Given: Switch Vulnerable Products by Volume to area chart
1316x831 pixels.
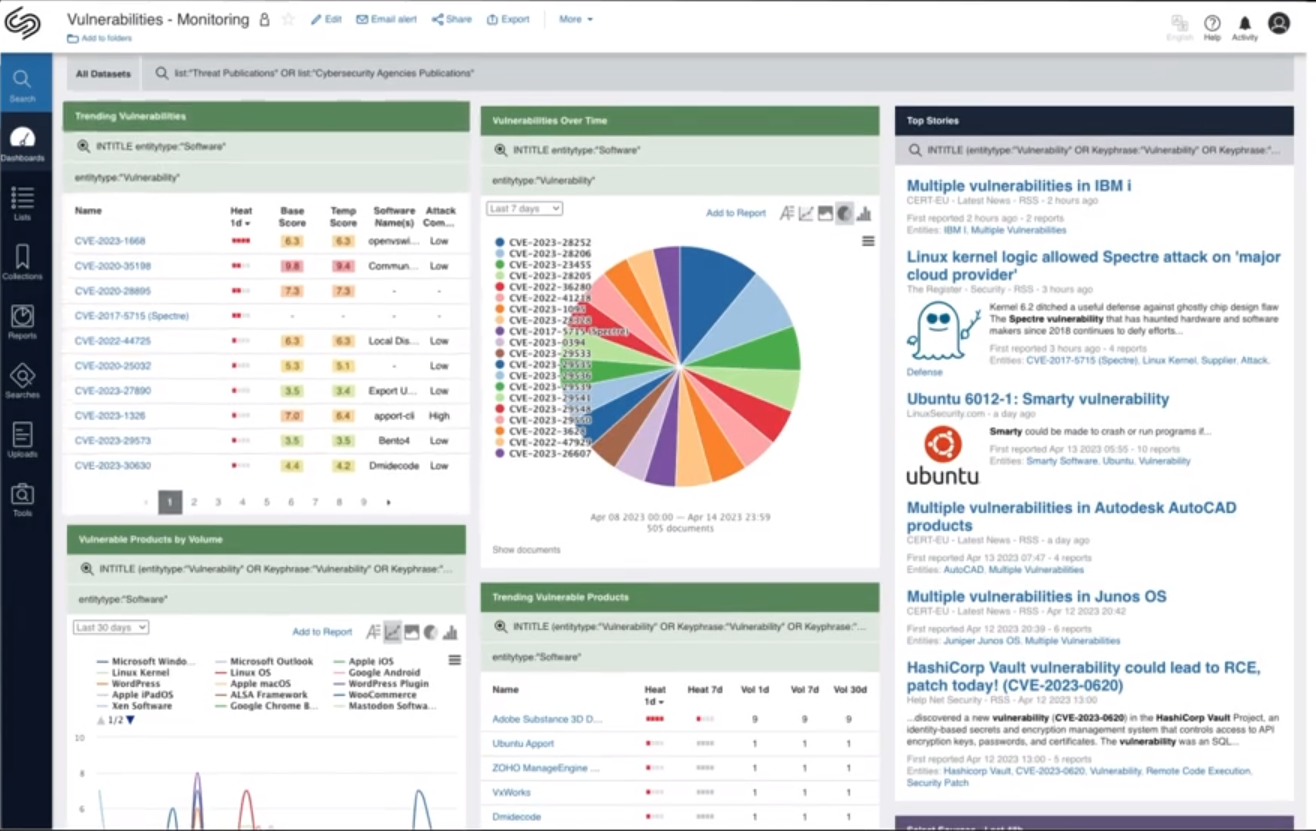Looking at the screenshot, I should [x=412, y=632].
